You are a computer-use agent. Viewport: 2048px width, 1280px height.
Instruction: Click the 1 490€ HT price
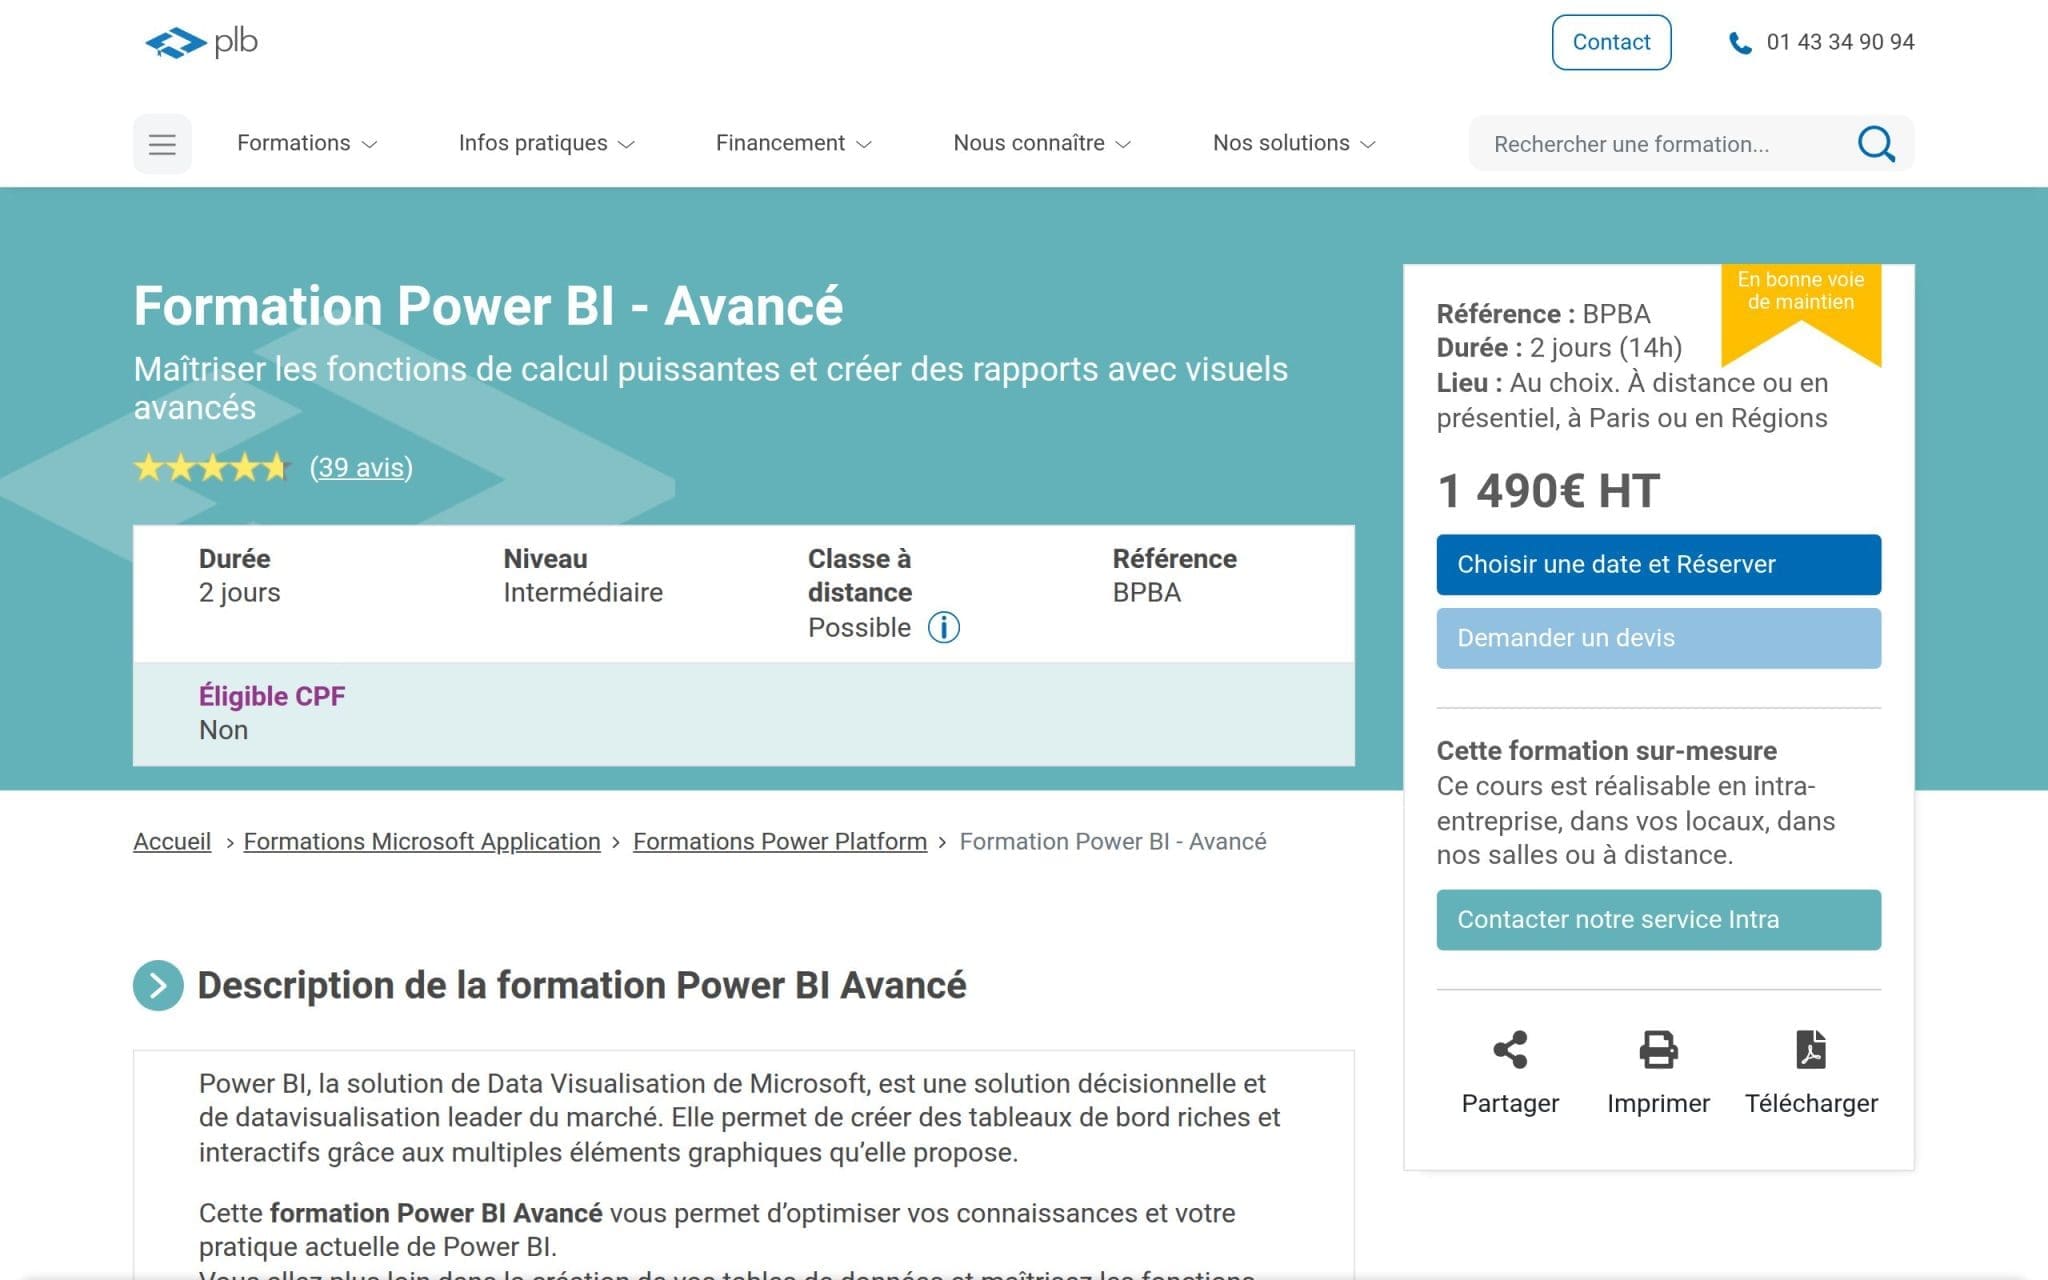pyautogui.click(x=1548, y=491)
